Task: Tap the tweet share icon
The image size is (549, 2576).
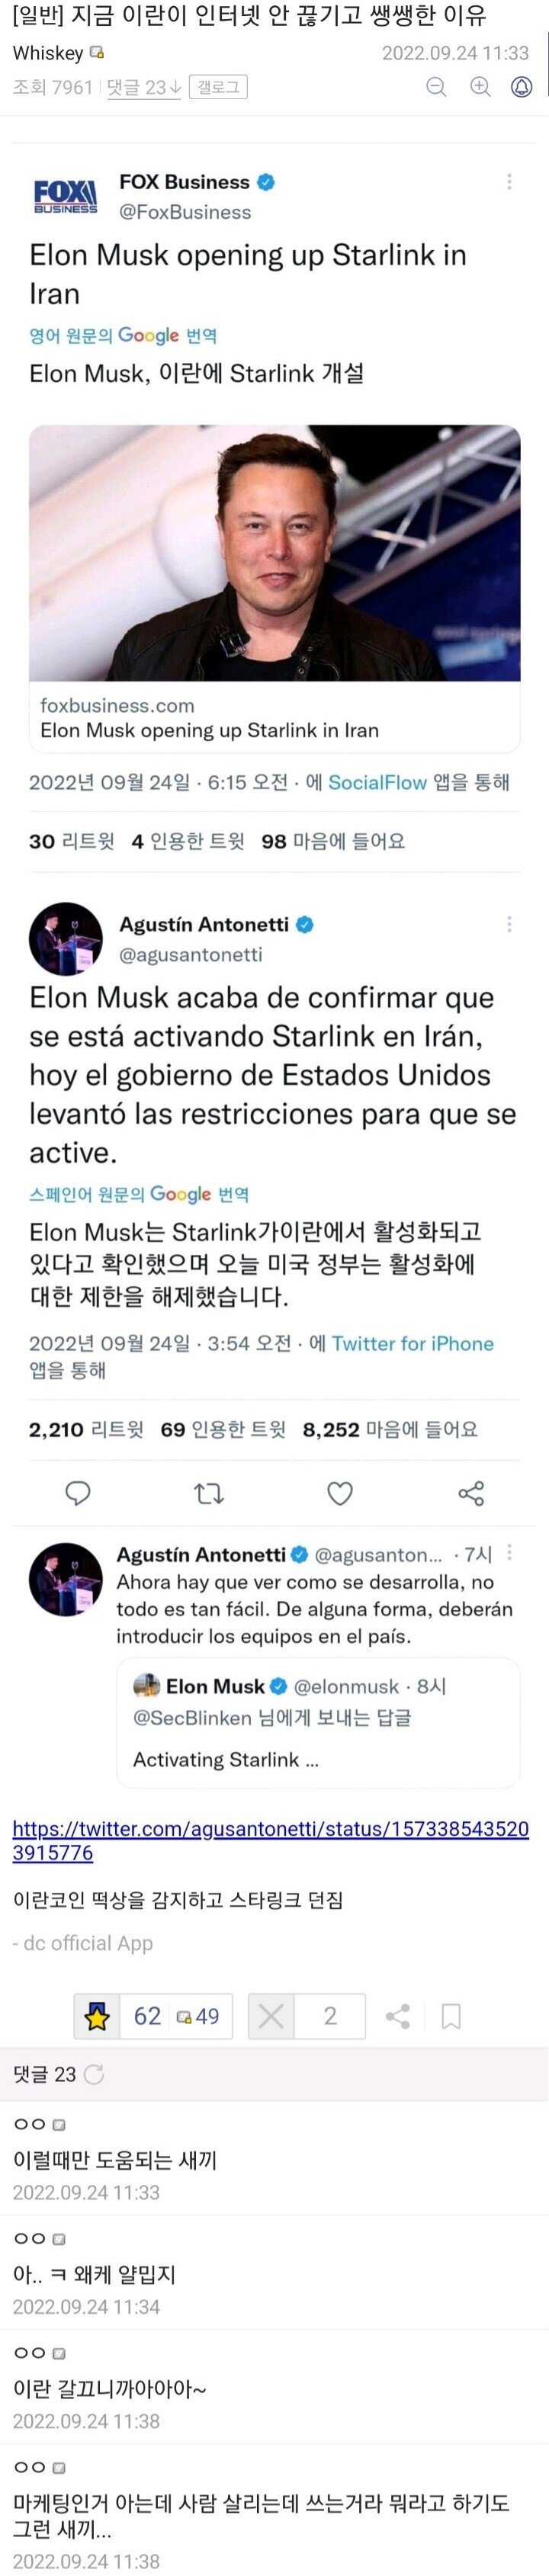Action: 471,1493
